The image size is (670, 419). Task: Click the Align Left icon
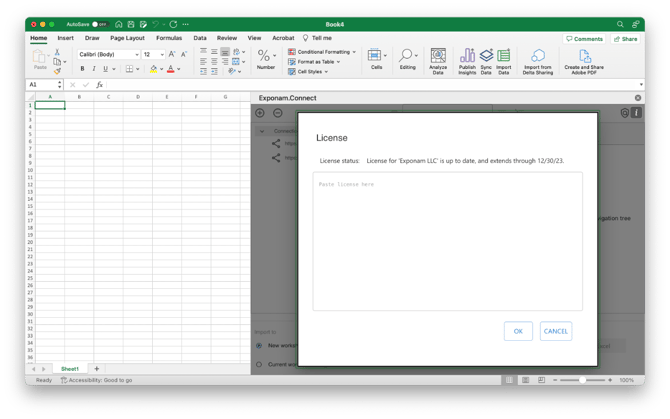tap(203, 62)
